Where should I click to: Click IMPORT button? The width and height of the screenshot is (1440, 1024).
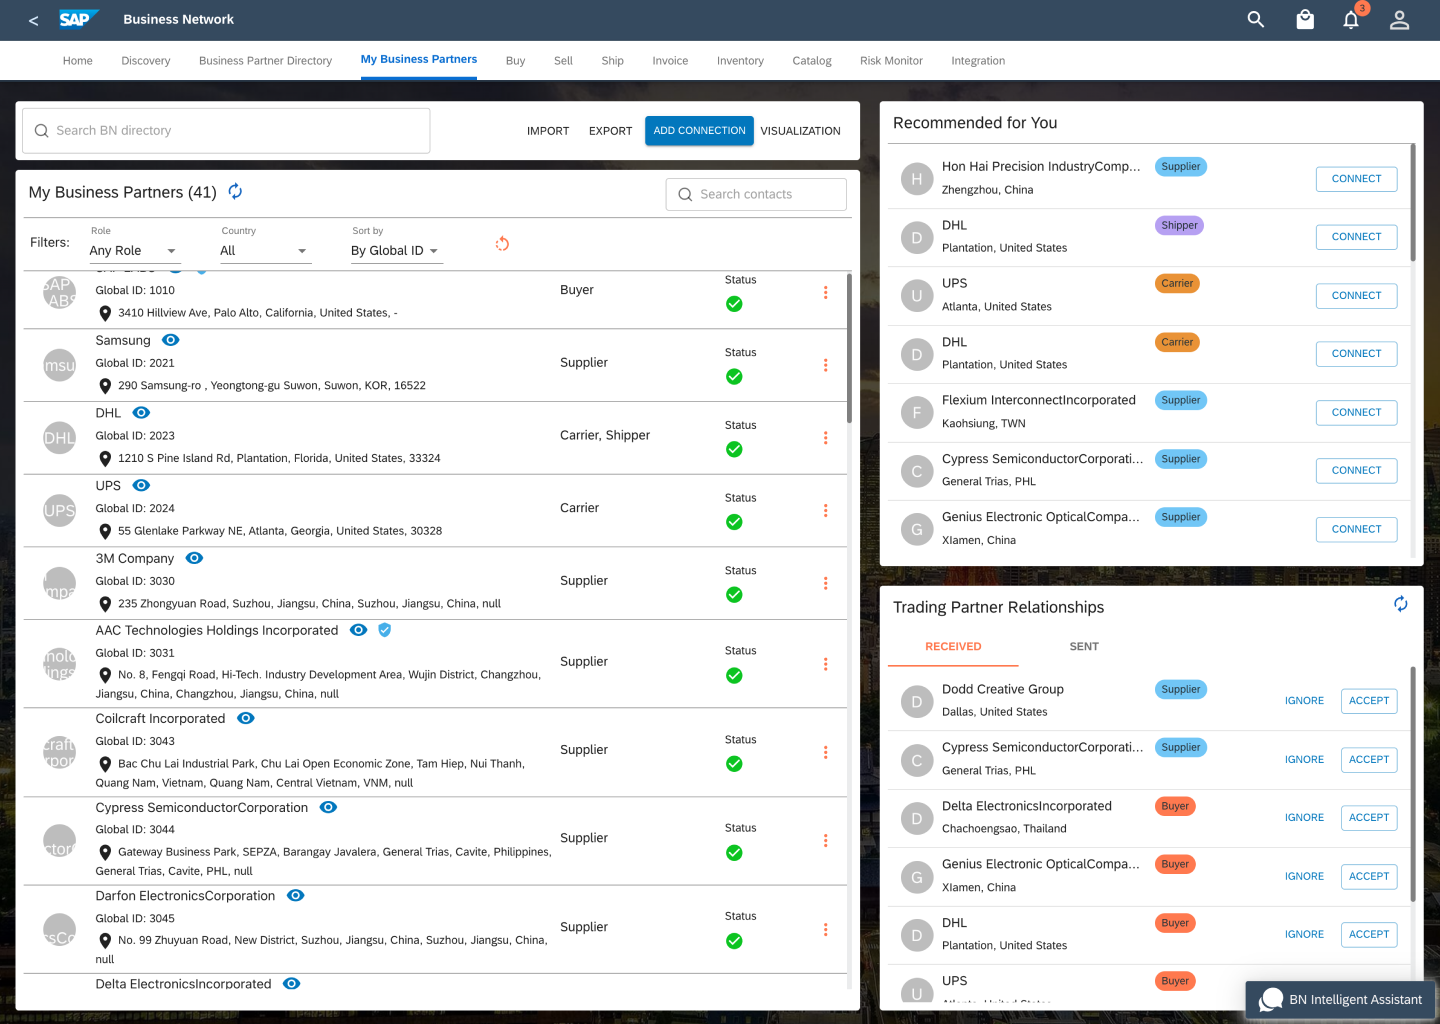coord(548,131)
